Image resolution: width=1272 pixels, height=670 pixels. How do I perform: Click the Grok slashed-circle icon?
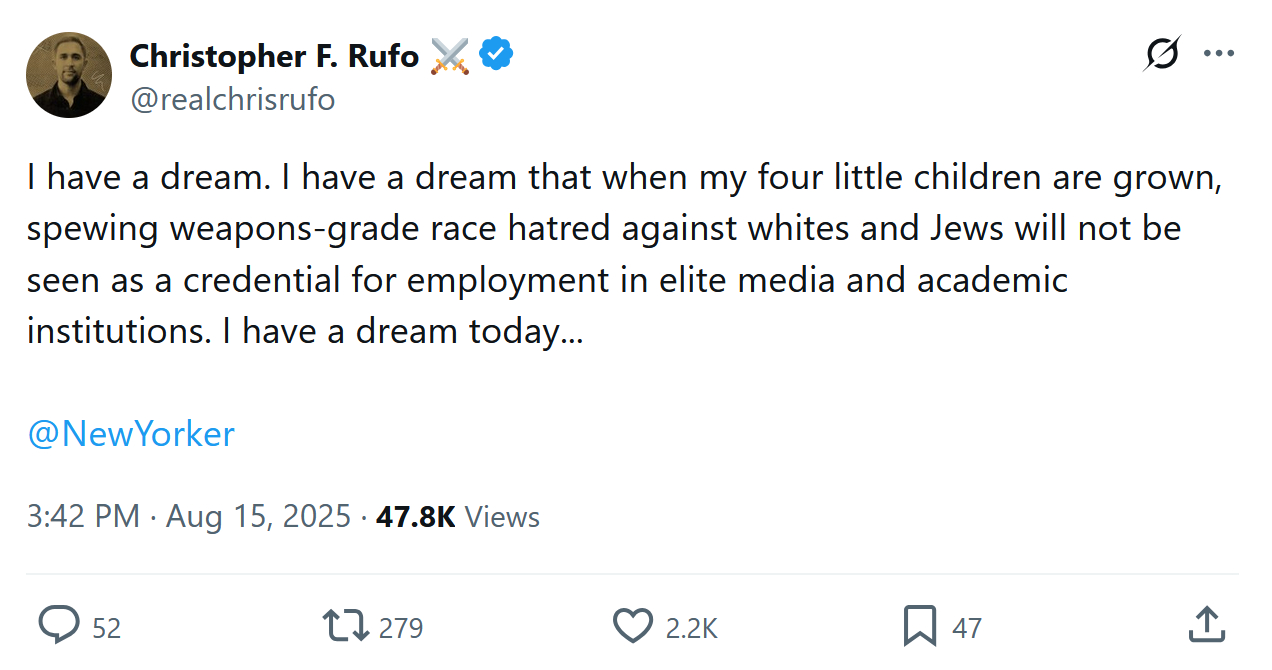click(x=1161, y=54)
